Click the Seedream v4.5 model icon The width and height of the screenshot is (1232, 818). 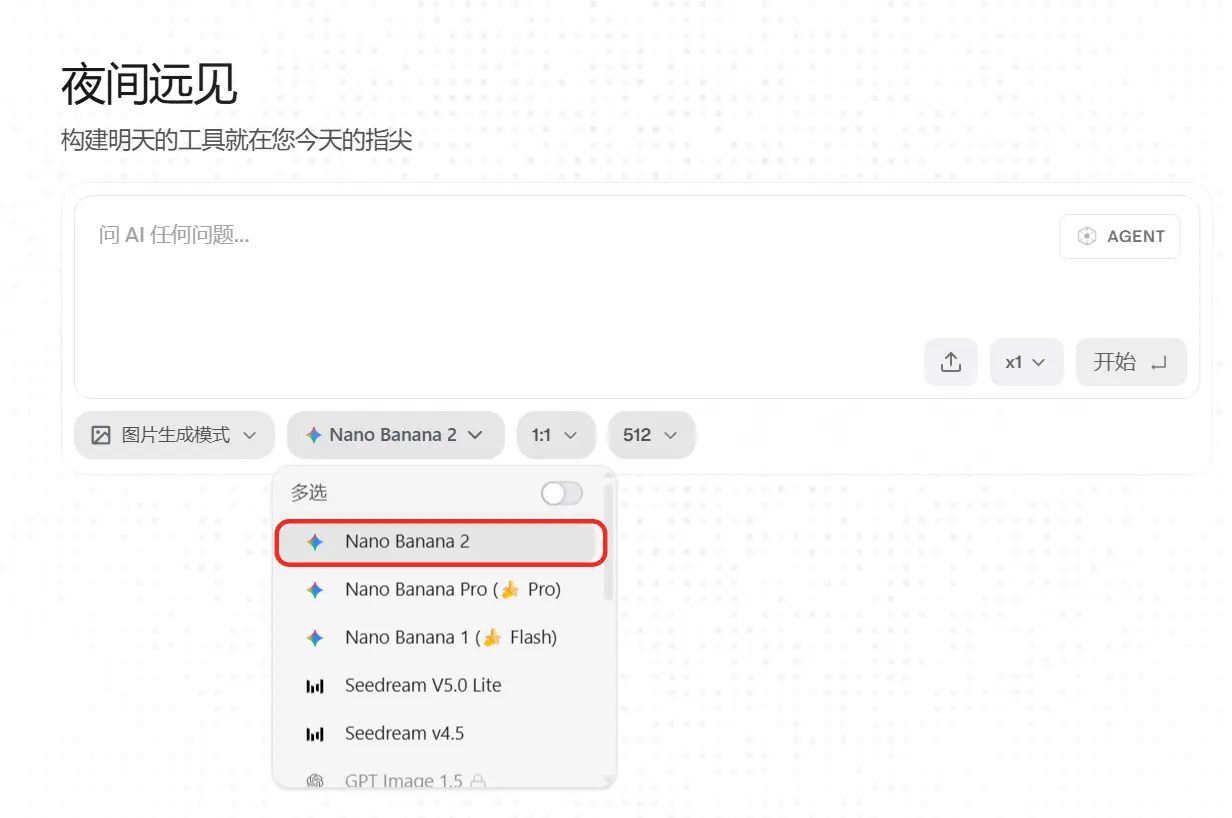click(316, 733)
